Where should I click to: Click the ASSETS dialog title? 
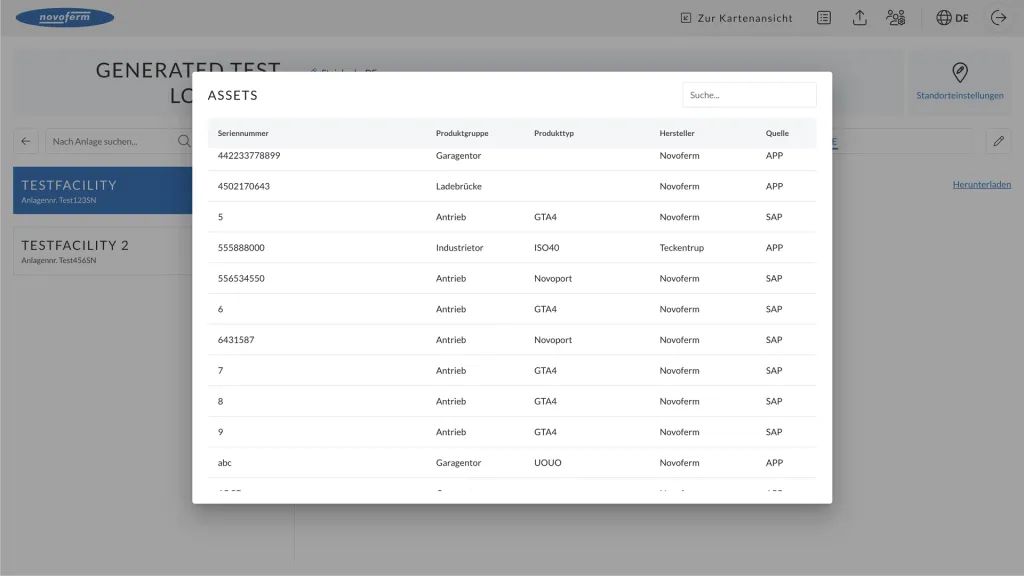click(x=232, y=95)
